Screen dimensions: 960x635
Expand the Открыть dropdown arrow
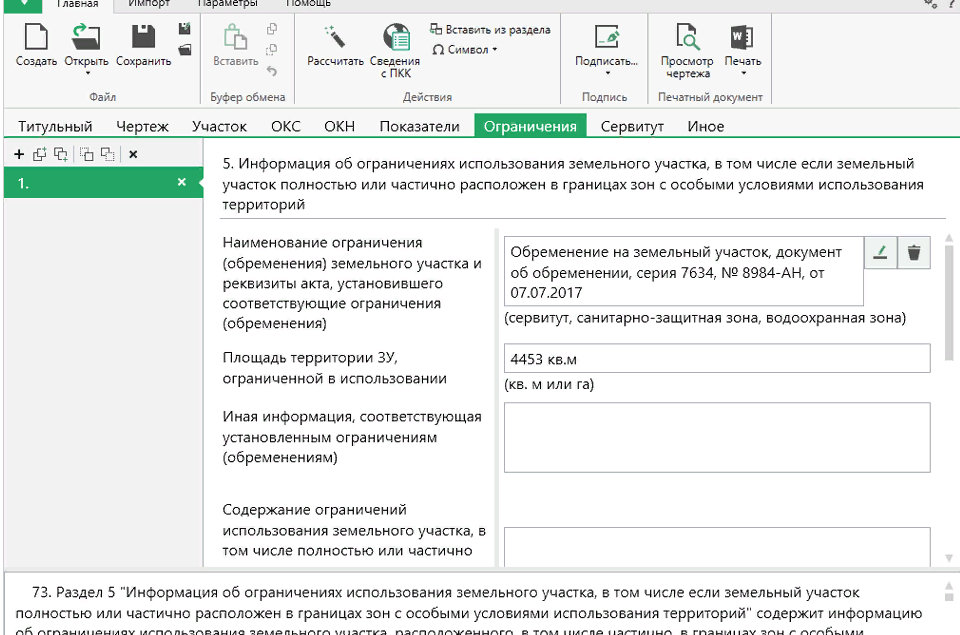click(x=87, y=74)
